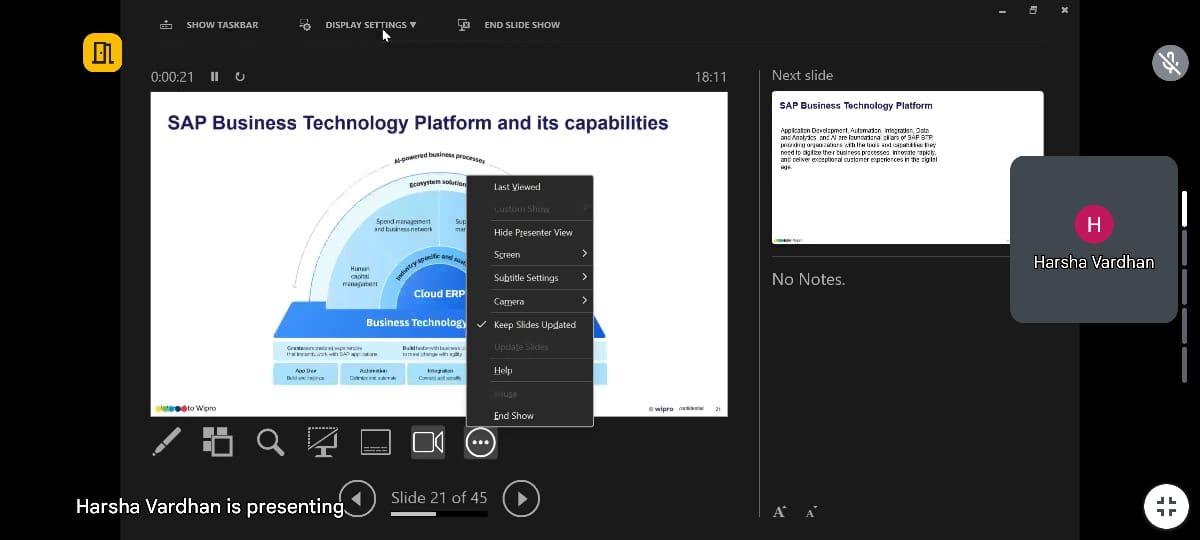This screenshot has width=1200, height=540.
Task: Click the slide progress bar
Action: 439,514
